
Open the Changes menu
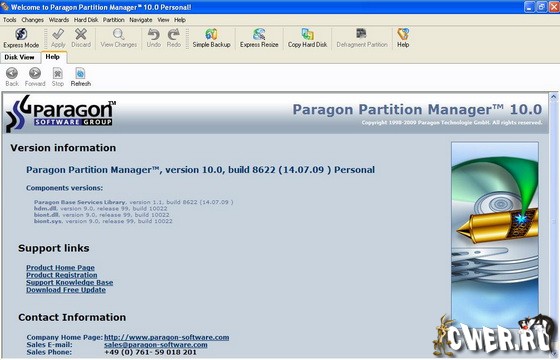[x=32, y=20]
